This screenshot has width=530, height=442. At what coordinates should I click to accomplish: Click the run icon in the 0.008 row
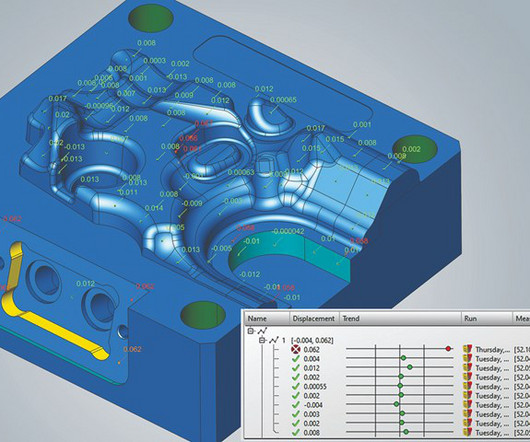[468, 432]
